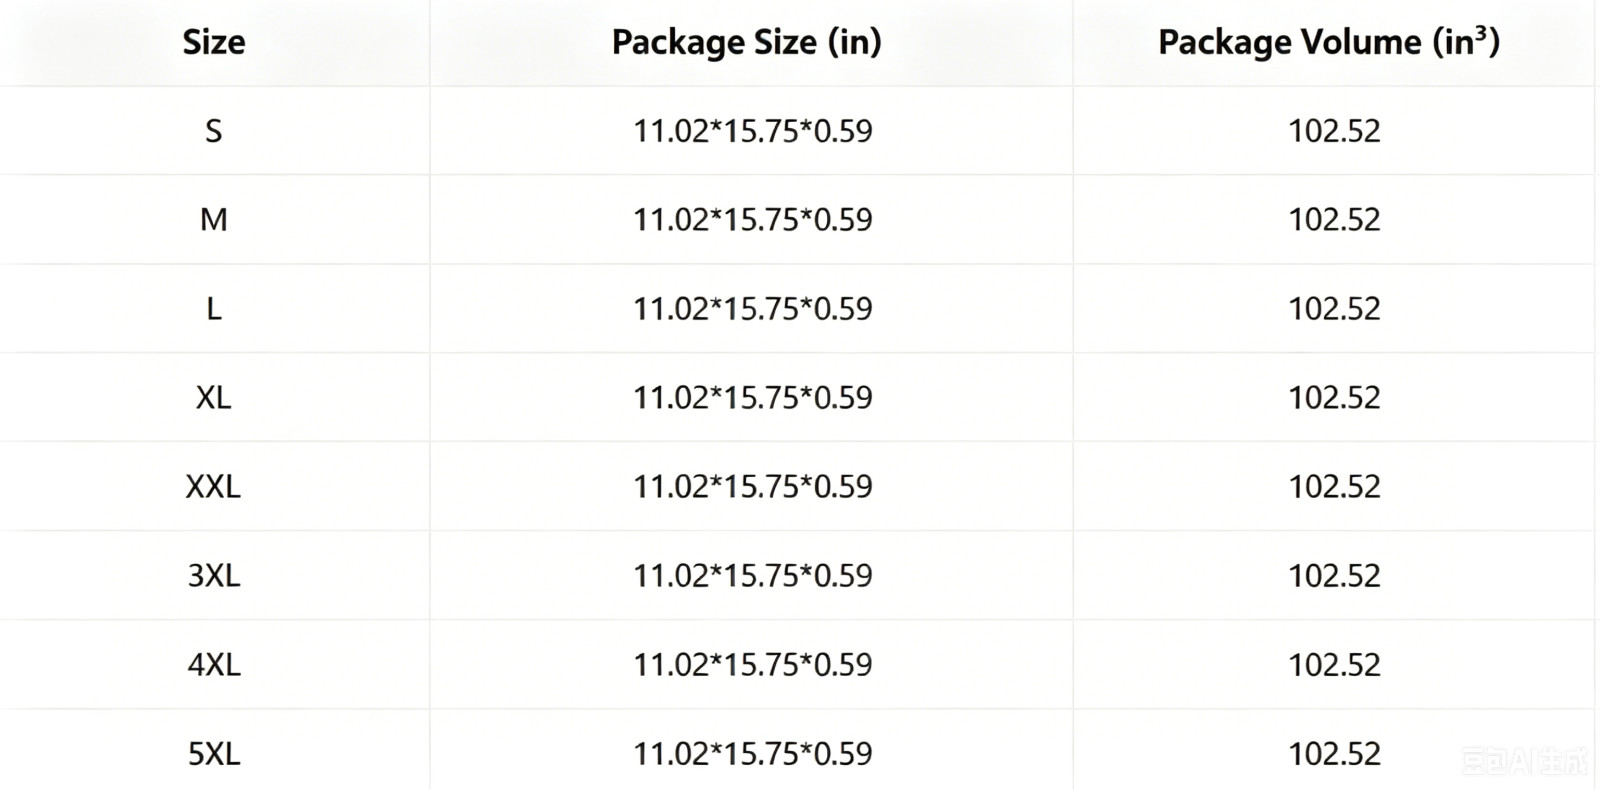
Task: Click package volume value in 4XL row
Action: (1334, 665)
